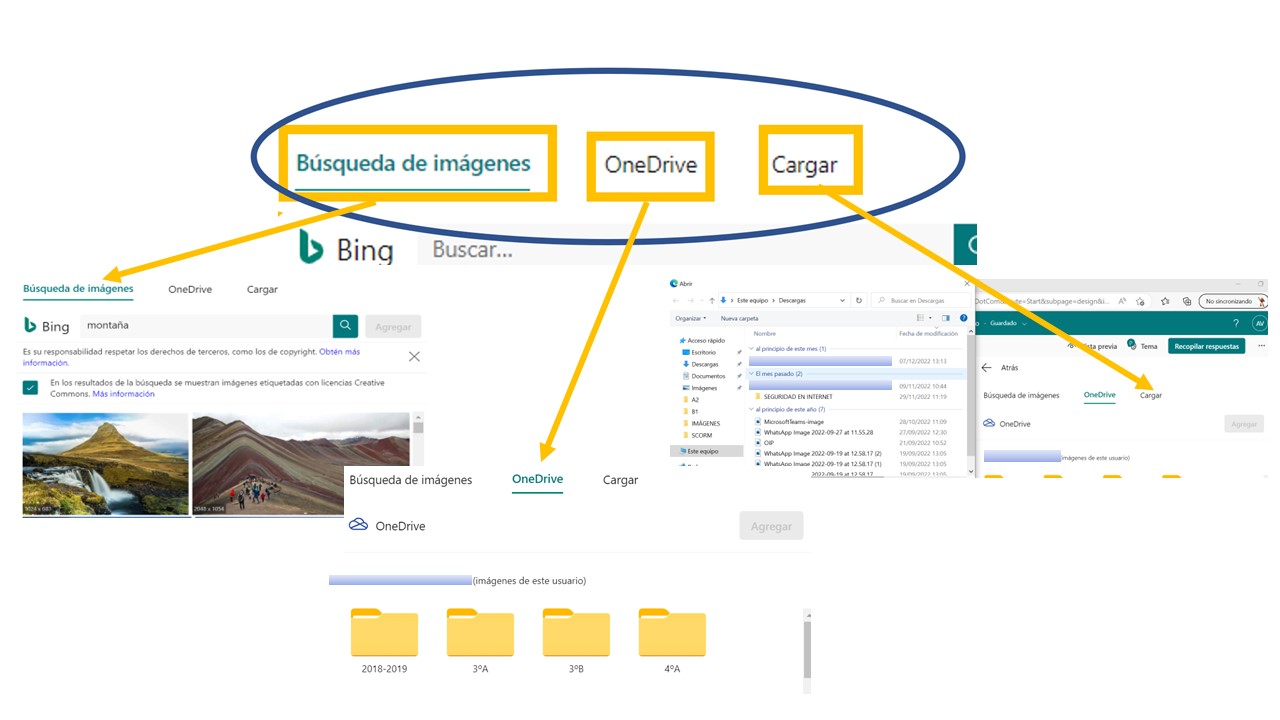Open the Tema theme option
Screen dimensions: 1280x720
(x=1142, y=346)
